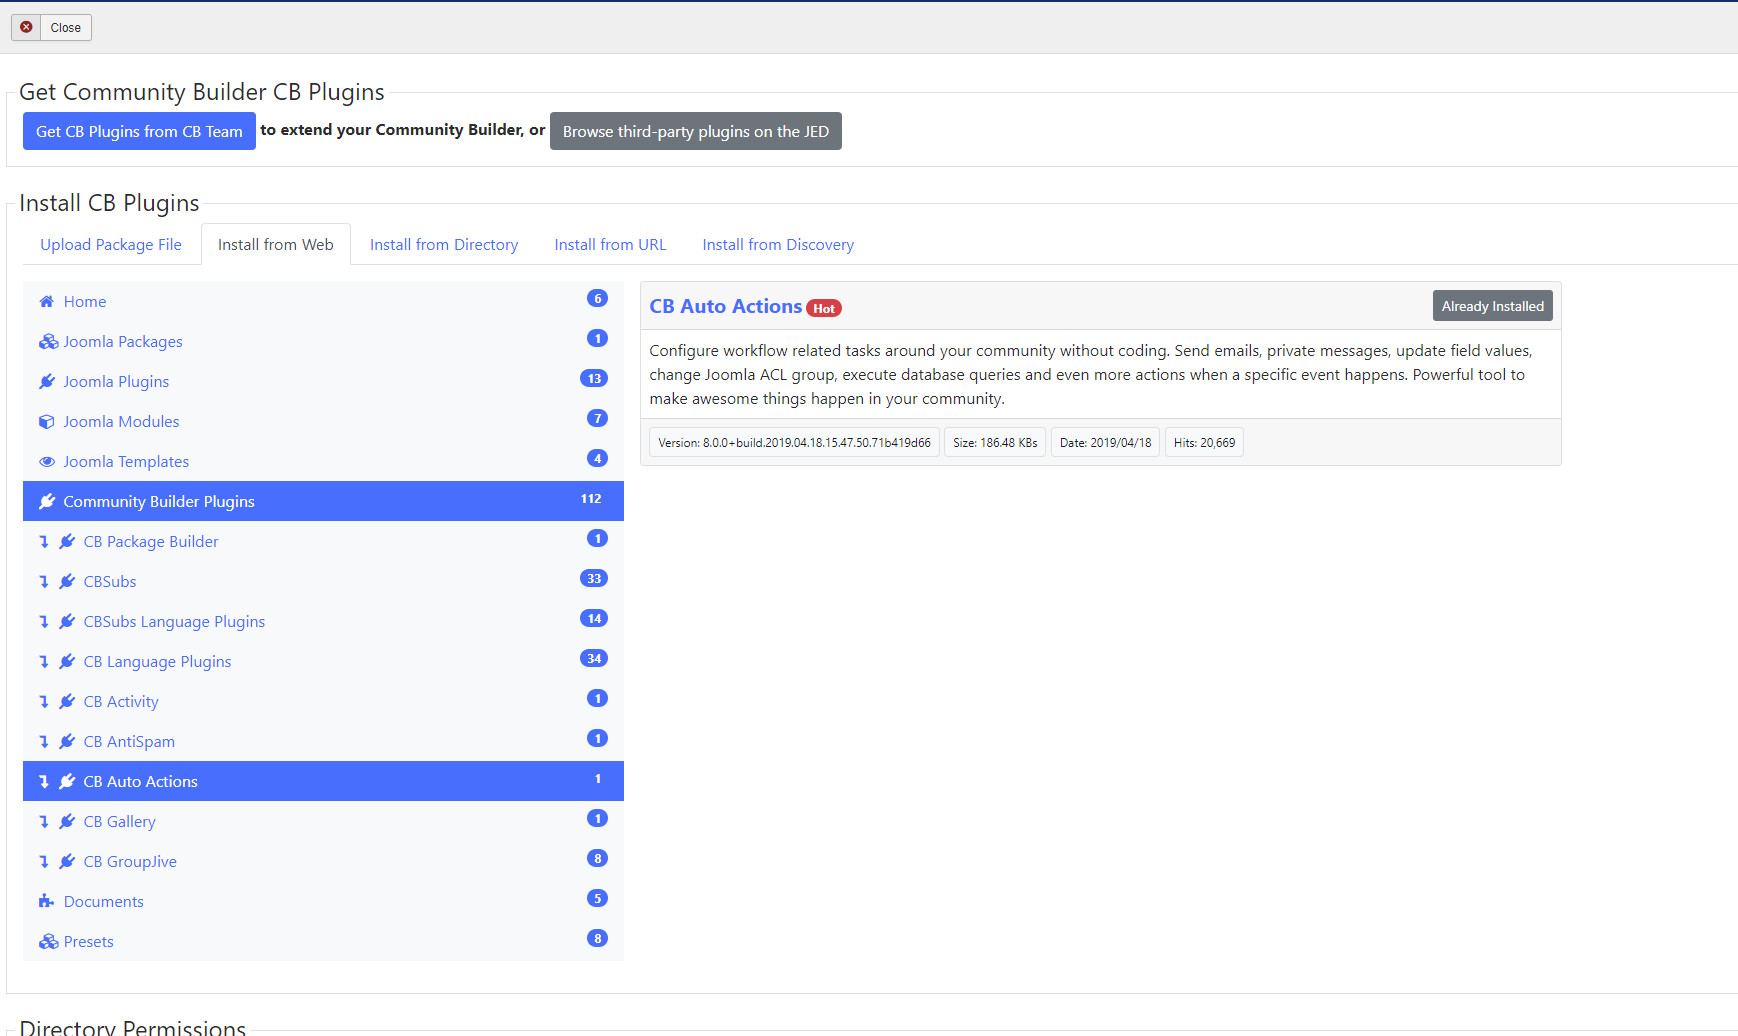Click the 33 count badge on CBSubs
1738x1036 pixels.
click(594, 578)
